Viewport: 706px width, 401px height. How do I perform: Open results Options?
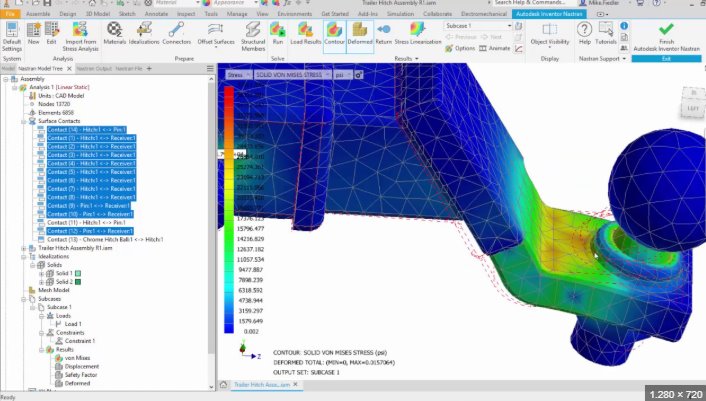pos(460,48)
